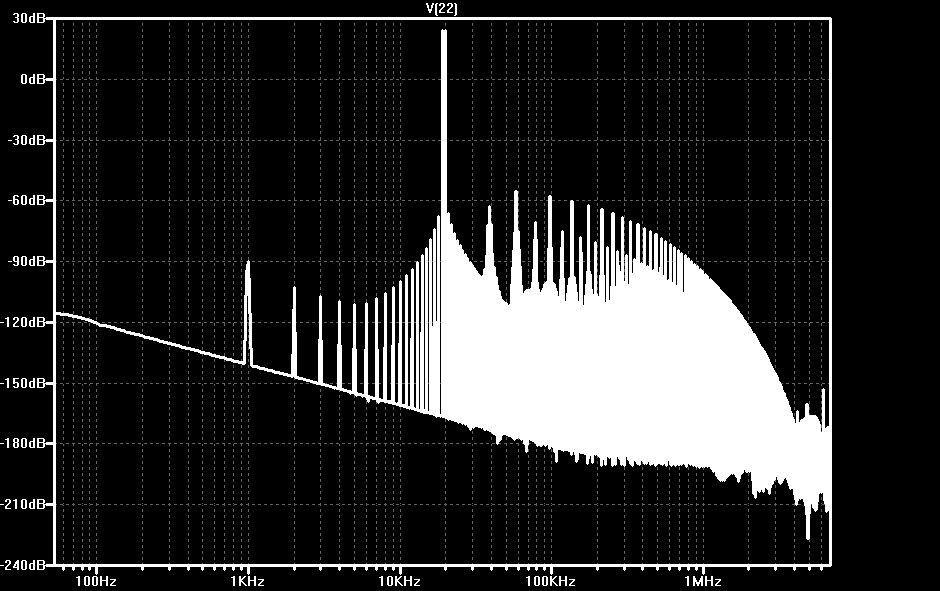
Task: Click the V(22) trace label
Action: click(442, 8)
